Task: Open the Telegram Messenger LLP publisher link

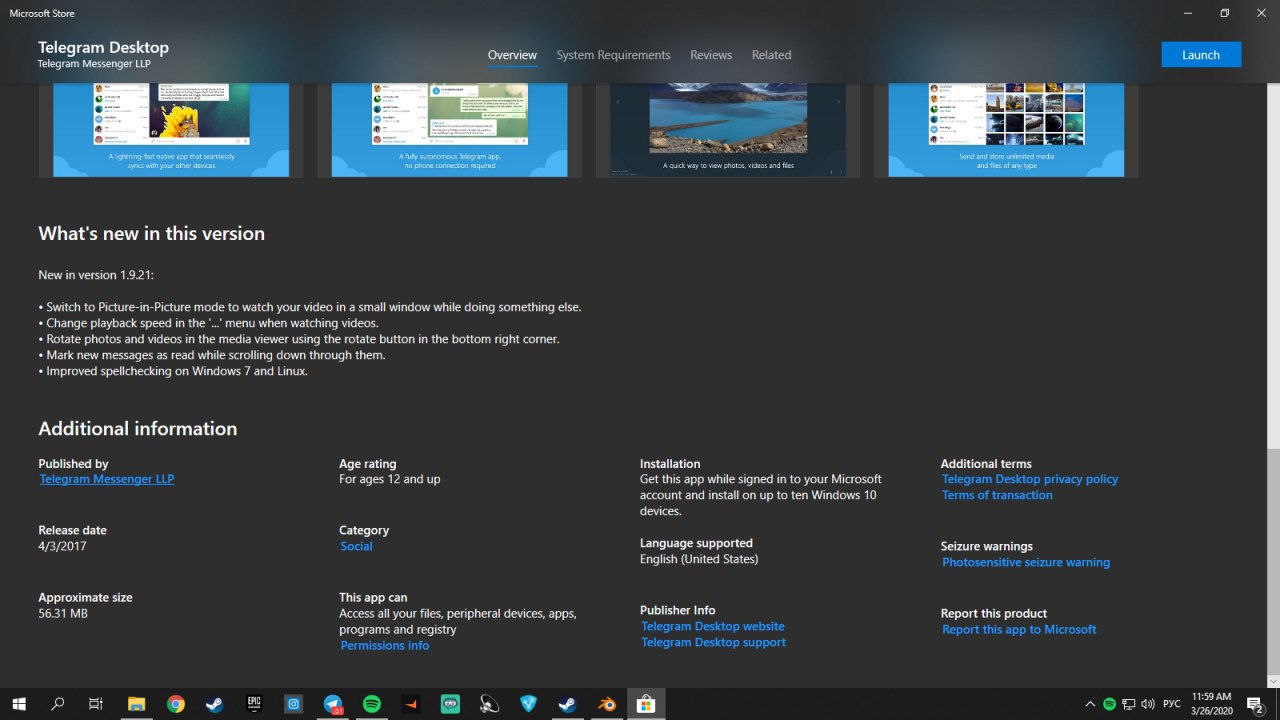Action: click(x=107, y=479)
